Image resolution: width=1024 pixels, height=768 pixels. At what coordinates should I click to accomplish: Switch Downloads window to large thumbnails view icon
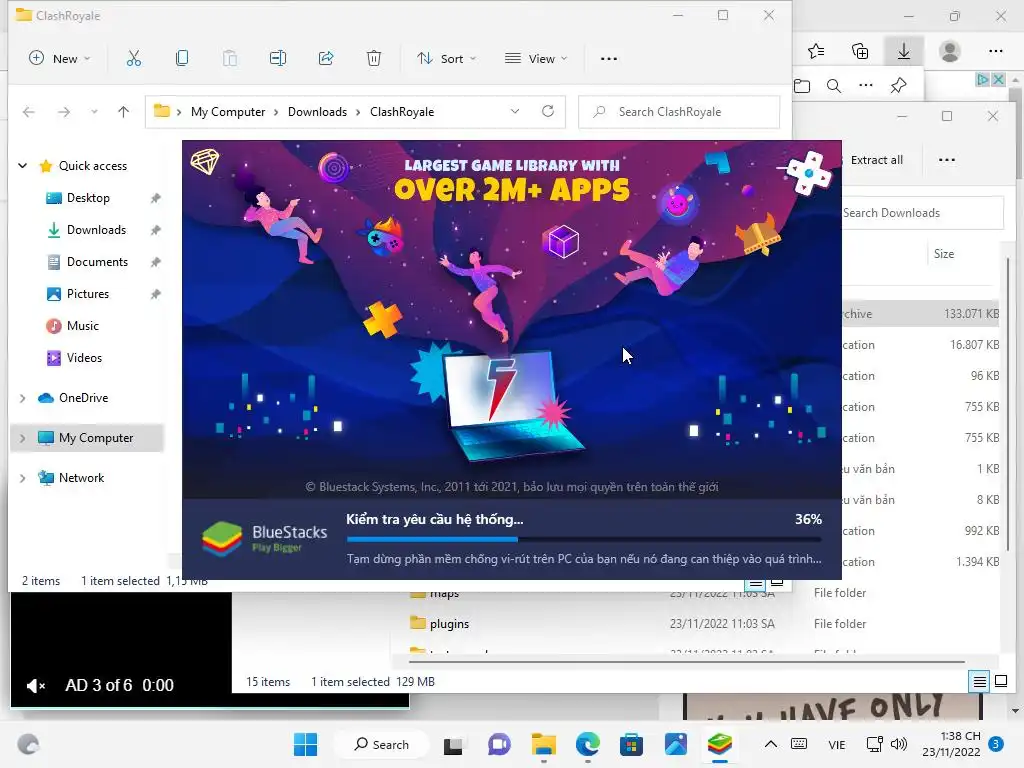(1000, 682)
